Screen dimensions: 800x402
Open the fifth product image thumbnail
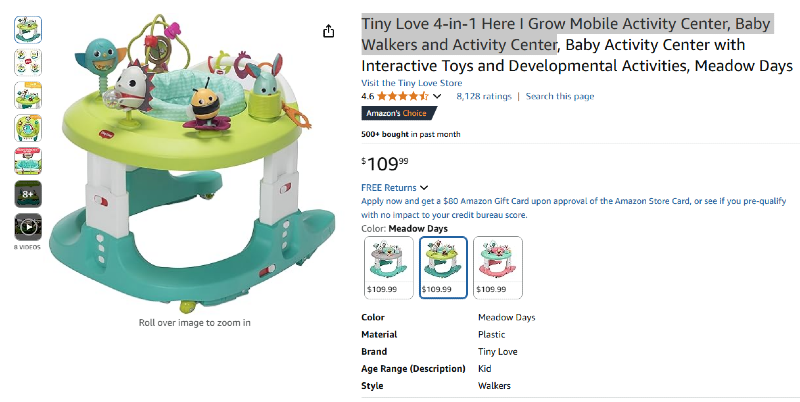pos(28,161)
